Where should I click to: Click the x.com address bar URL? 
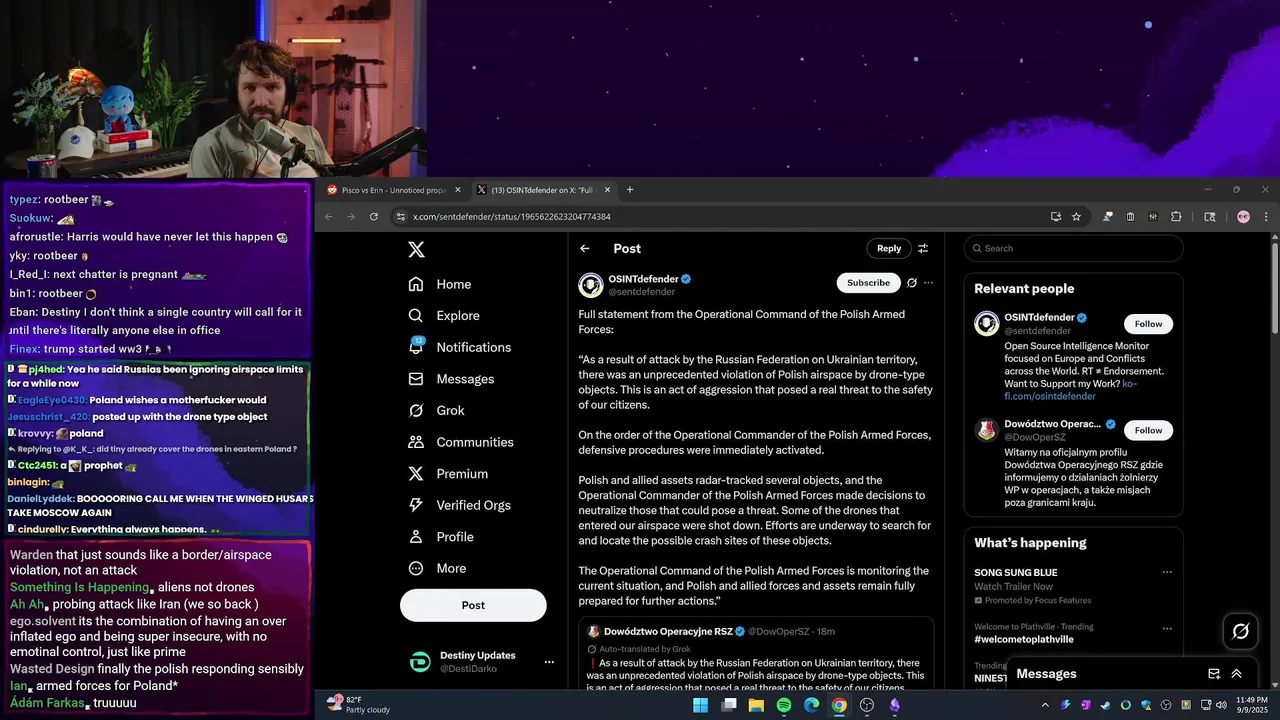pyautogui.click(x=511, y=217)
